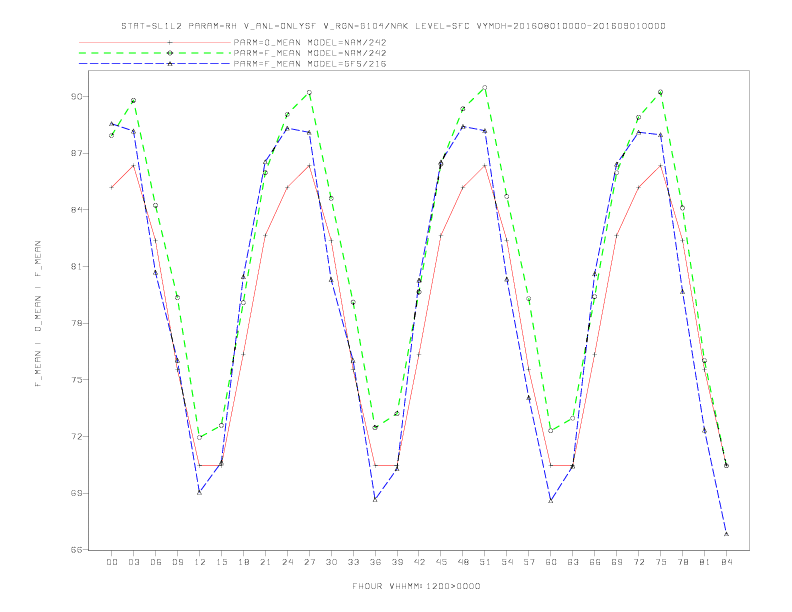The height and width of the screenshot is (612, 792).
Task: Click the x-axis tick label 45
Action: [x=441, y=562]
